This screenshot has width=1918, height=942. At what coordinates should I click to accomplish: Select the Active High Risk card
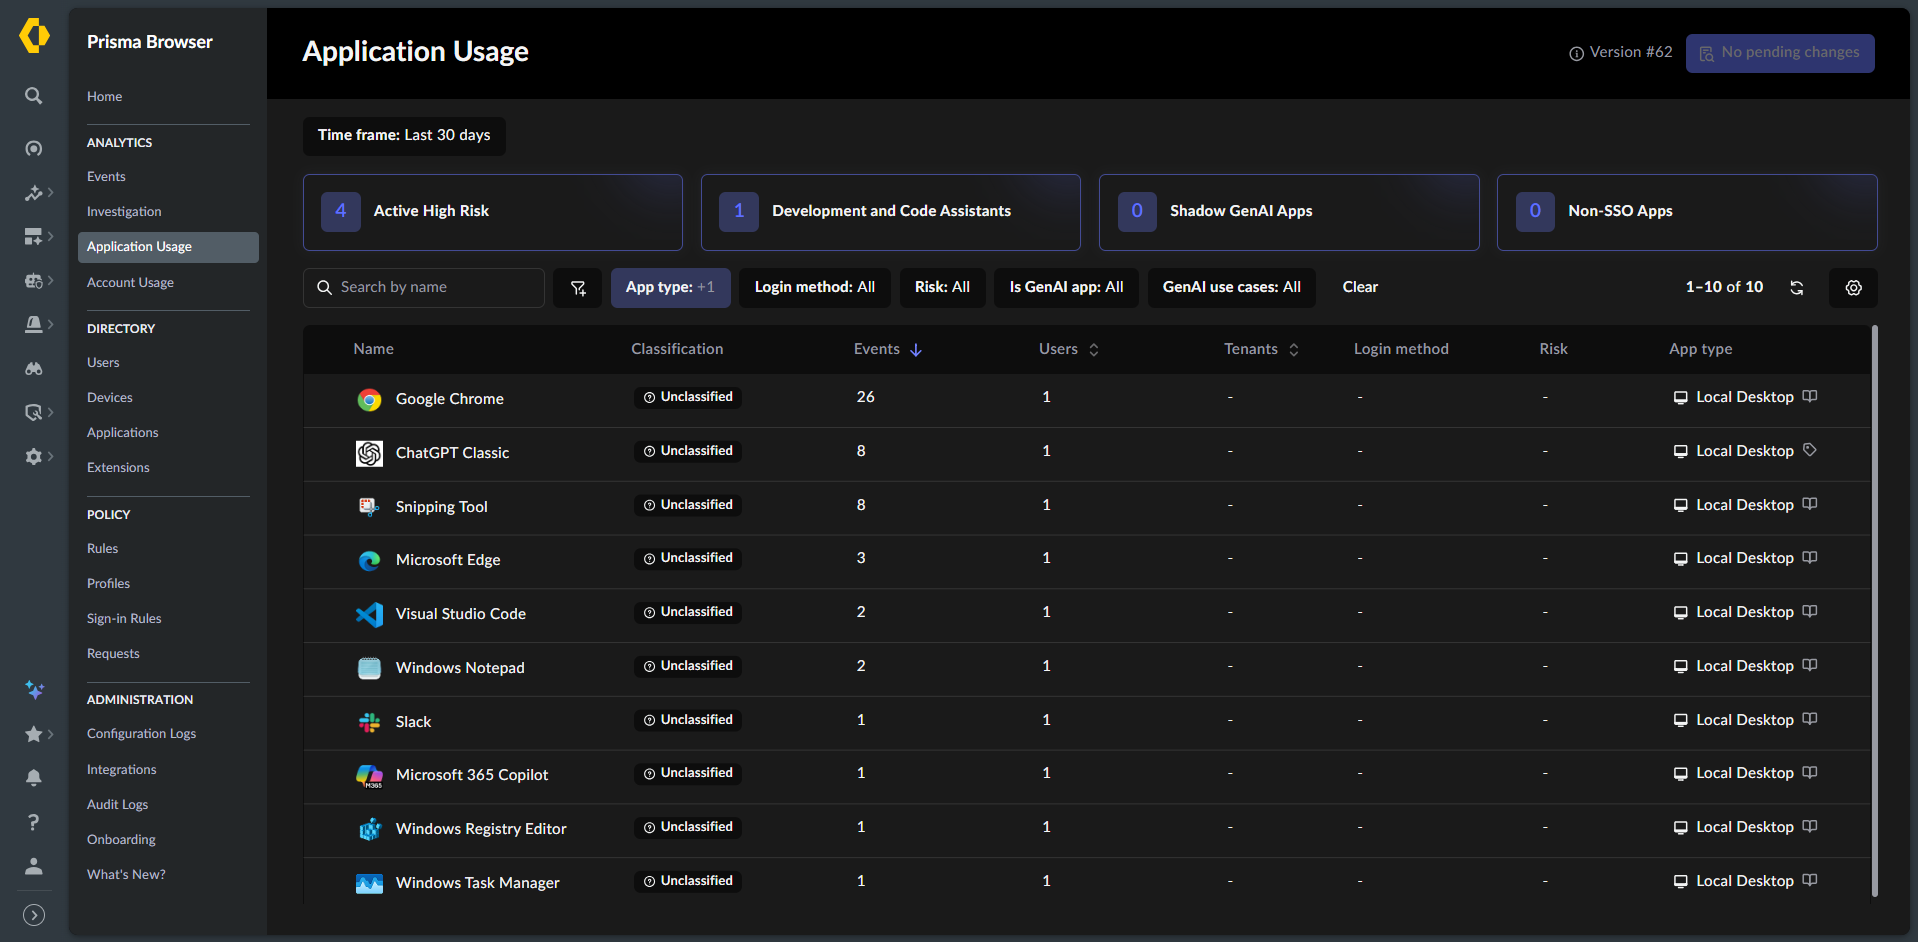click(493, 212)
